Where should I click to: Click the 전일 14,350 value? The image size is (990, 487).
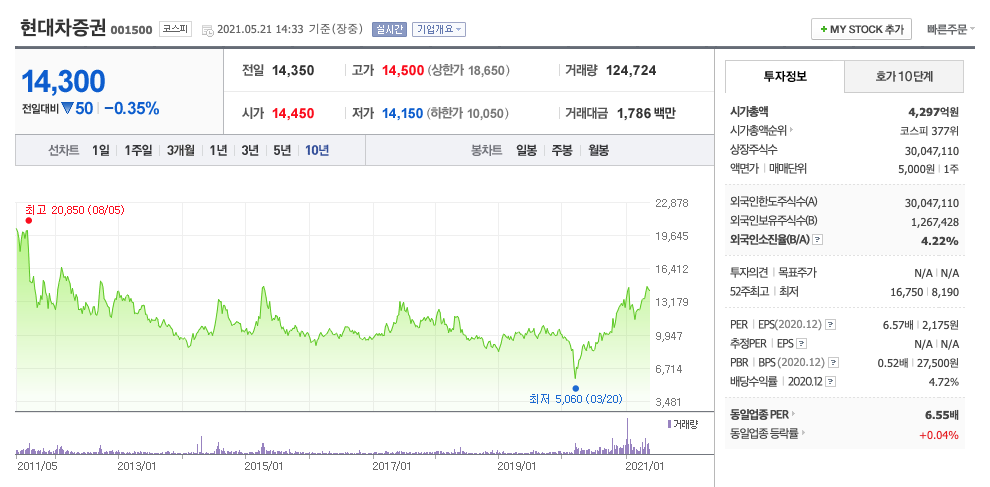coord(293,71)
